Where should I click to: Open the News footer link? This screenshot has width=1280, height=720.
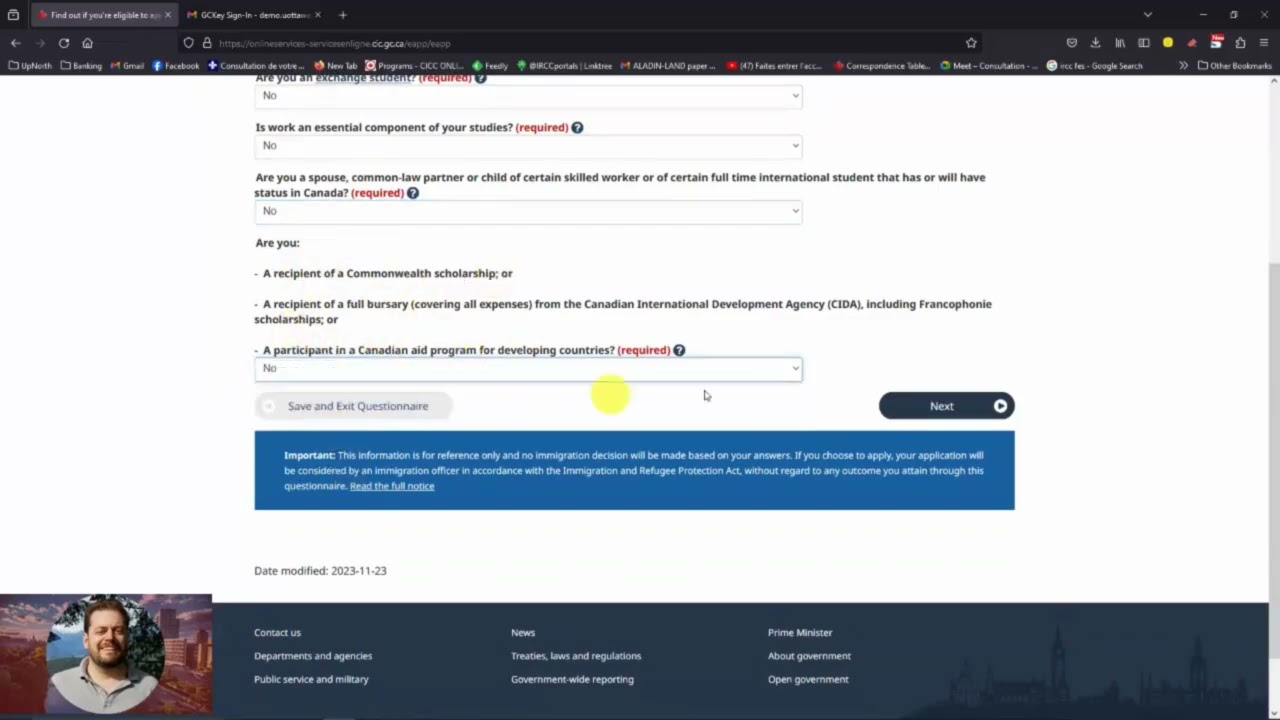523,633
